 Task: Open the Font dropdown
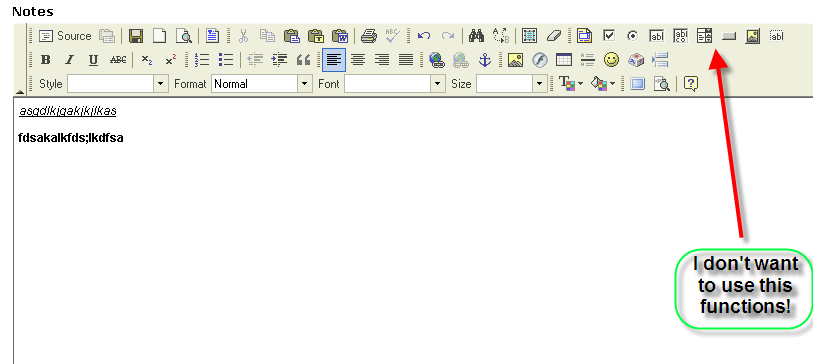point(395,84)
